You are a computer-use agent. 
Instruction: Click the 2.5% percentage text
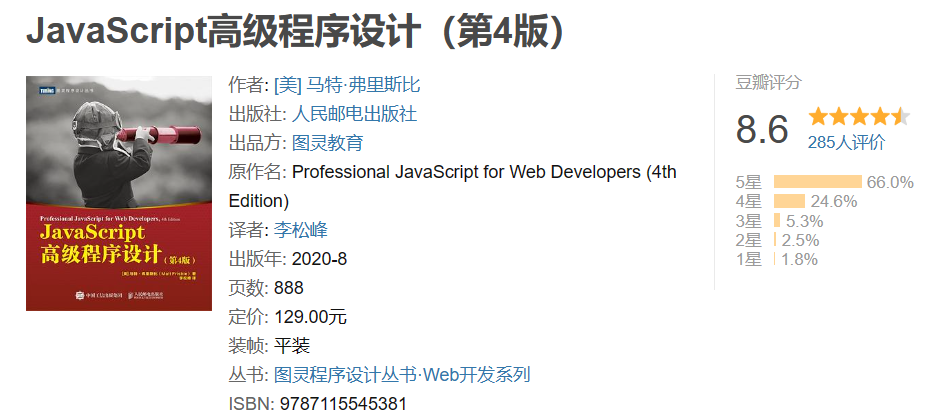click(x=800, y=240)
